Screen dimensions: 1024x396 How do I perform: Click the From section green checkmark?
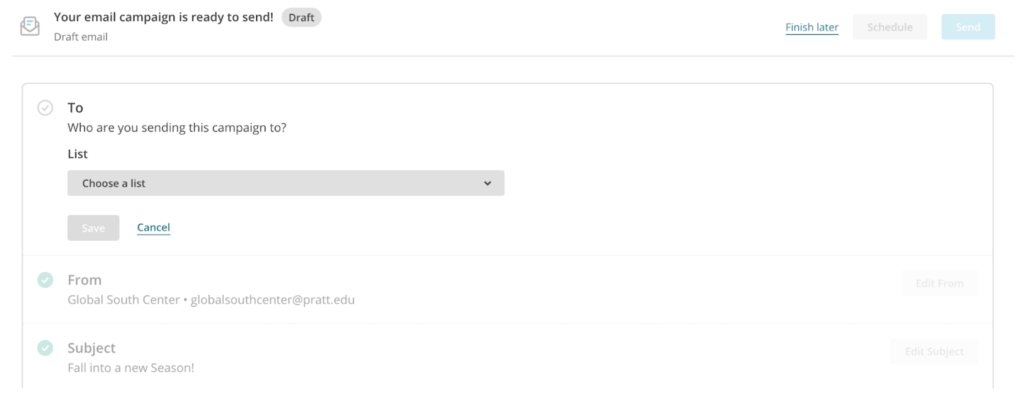[x=45, y=280]
